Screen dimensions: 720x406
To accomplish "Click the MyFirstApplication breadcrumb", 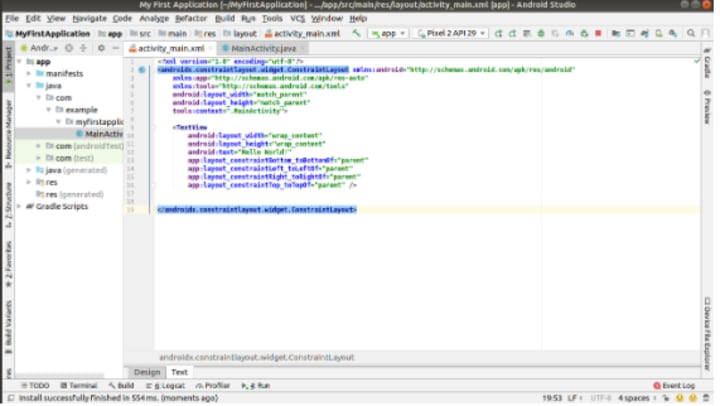I will [48, 34].
